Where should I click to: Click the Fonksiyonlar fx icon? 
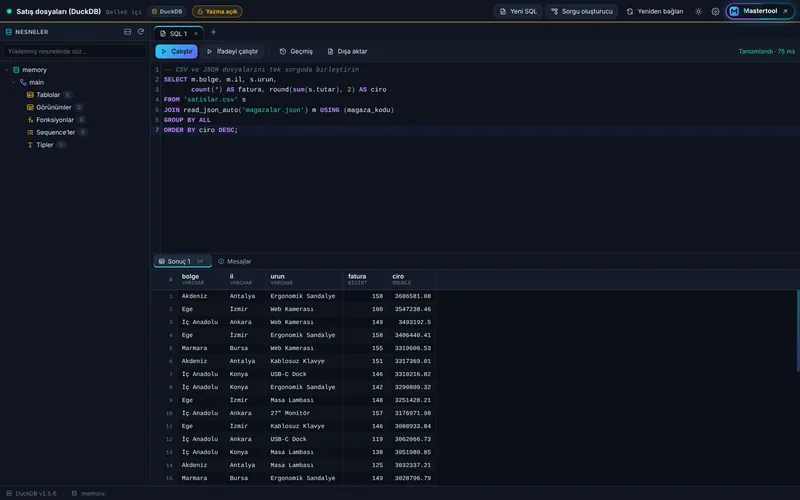click(x=30, y=120)
